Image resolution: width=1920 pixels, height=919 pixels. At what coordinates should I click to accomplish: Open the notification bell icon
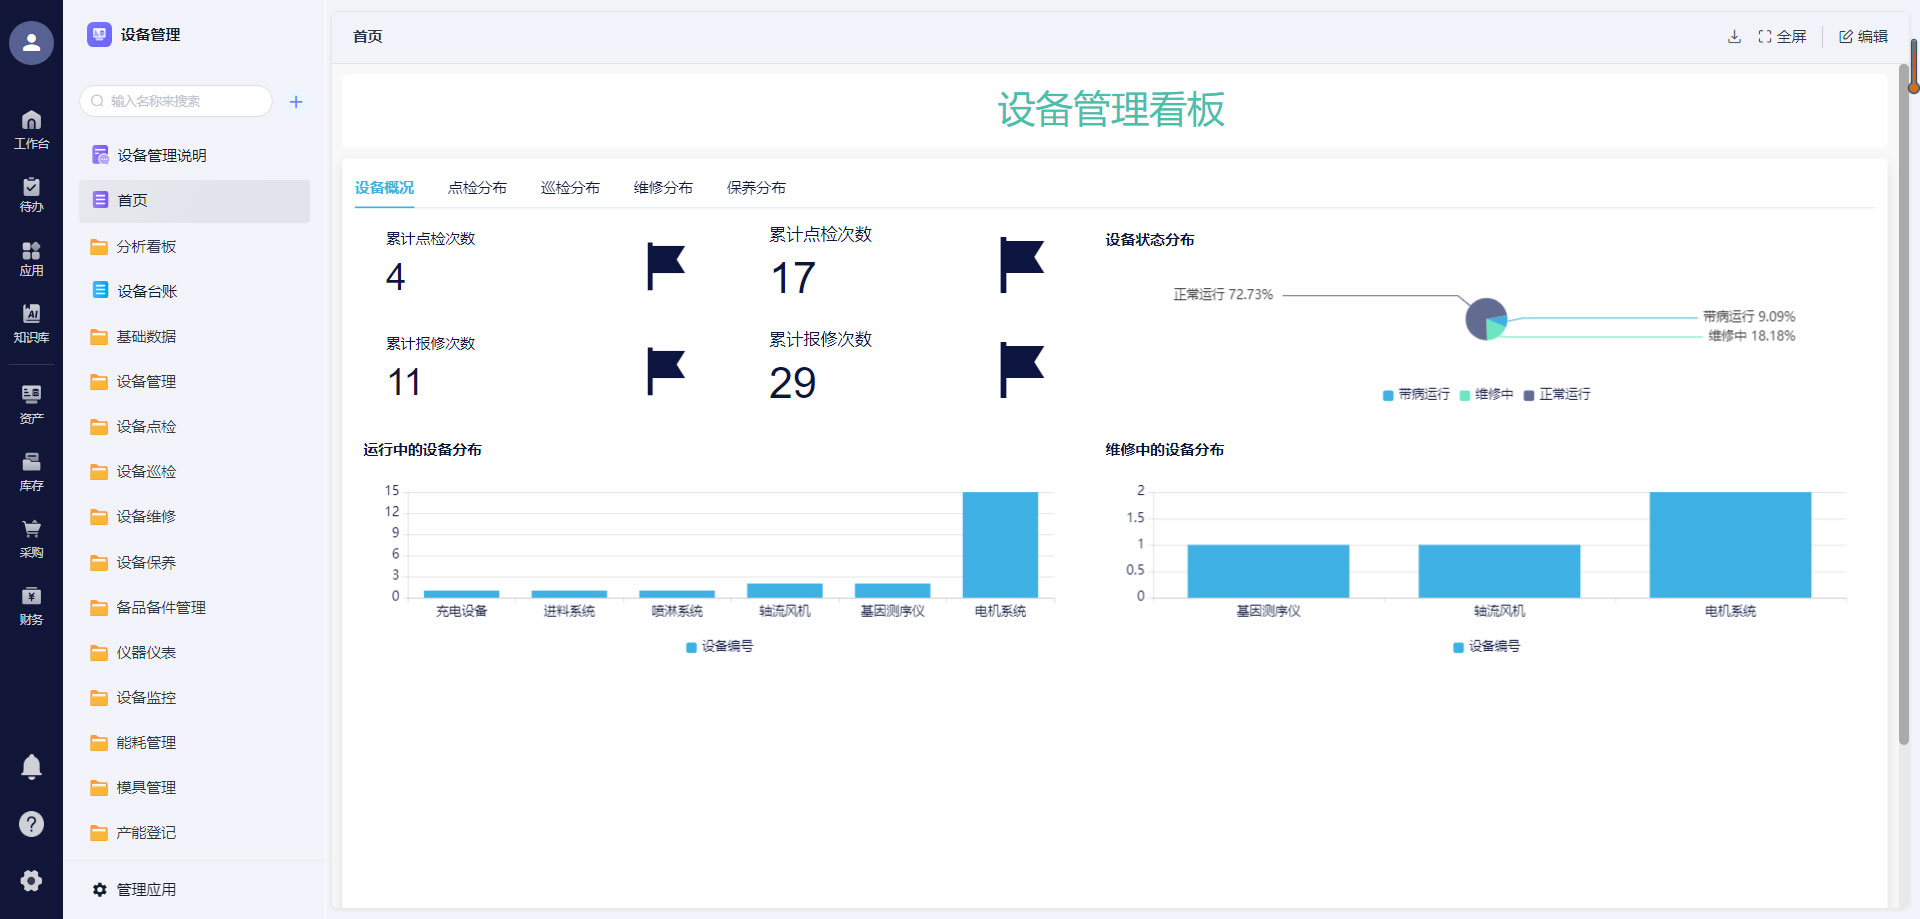click(31, 766)
